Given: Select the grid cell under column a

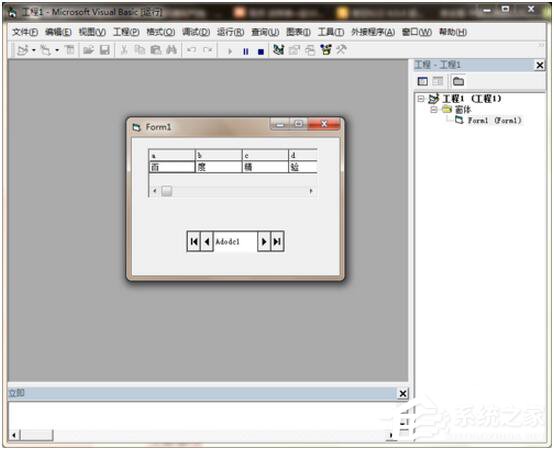Looking at the screenshot, I should (x=172, y=167).
